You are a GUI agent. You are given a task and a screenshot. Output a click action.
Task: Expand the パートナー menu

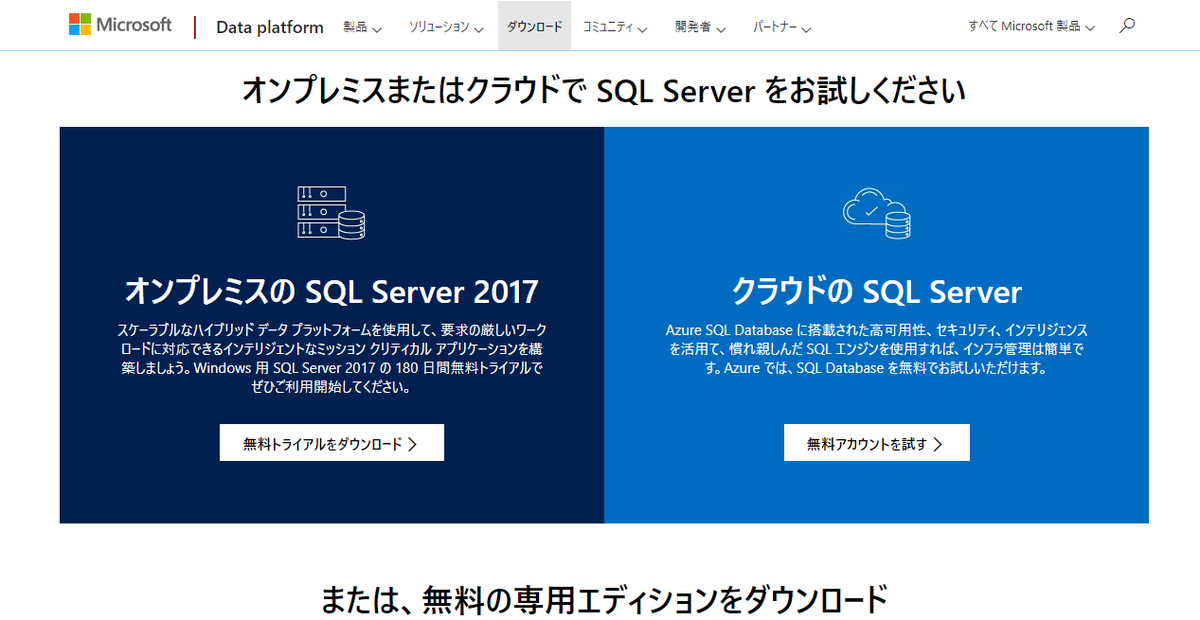click(x=782, y=27)
